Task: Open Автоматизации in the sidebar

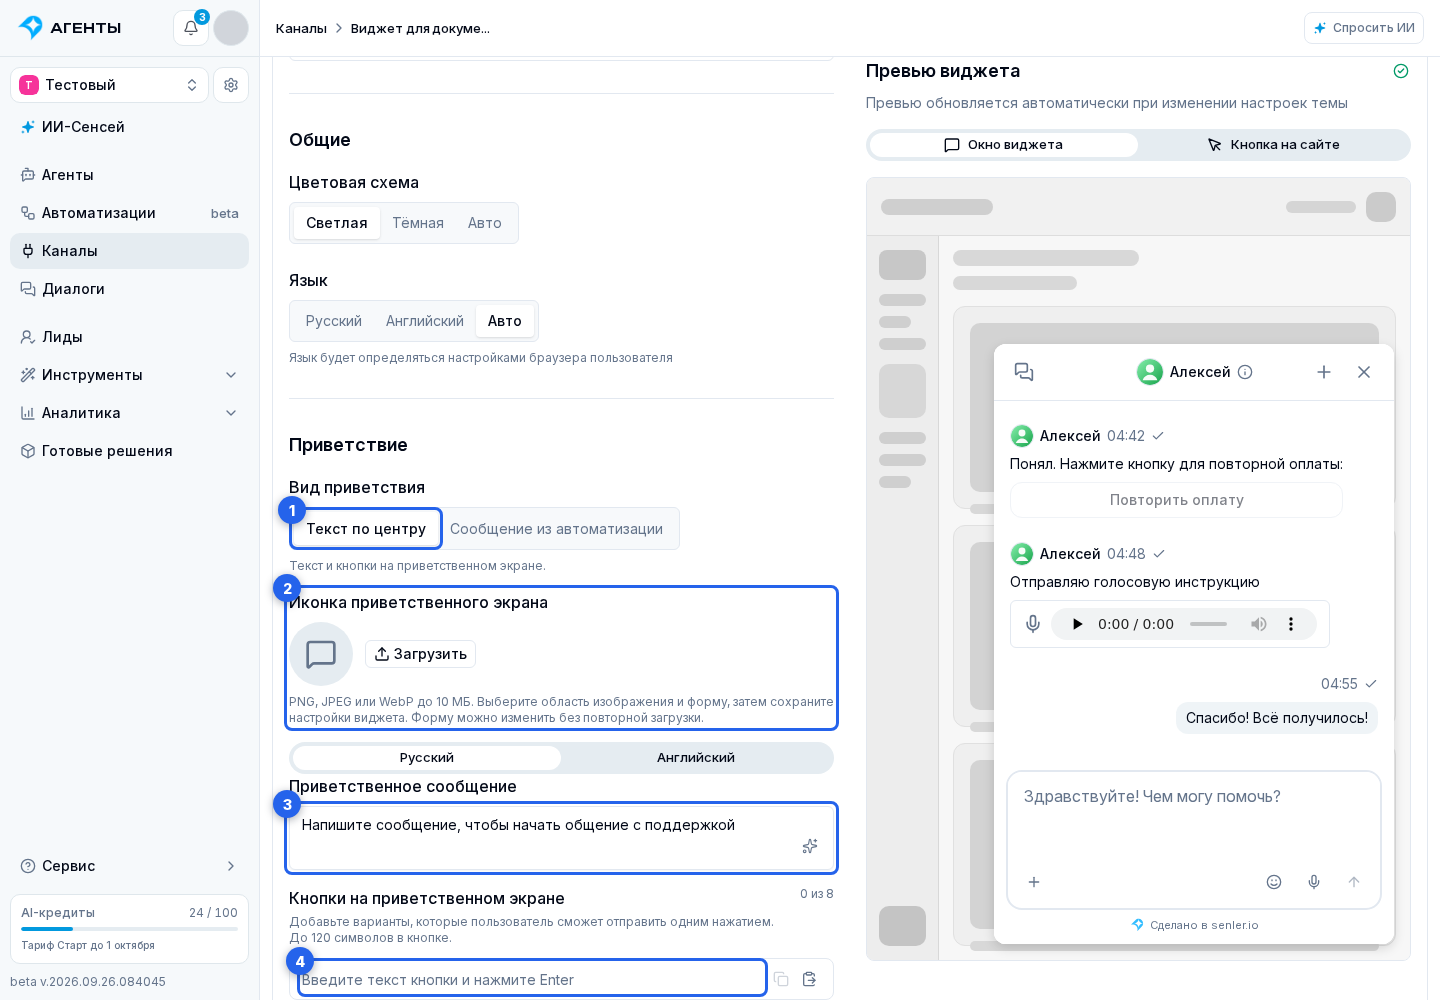Action: click(x=129, y=213)
